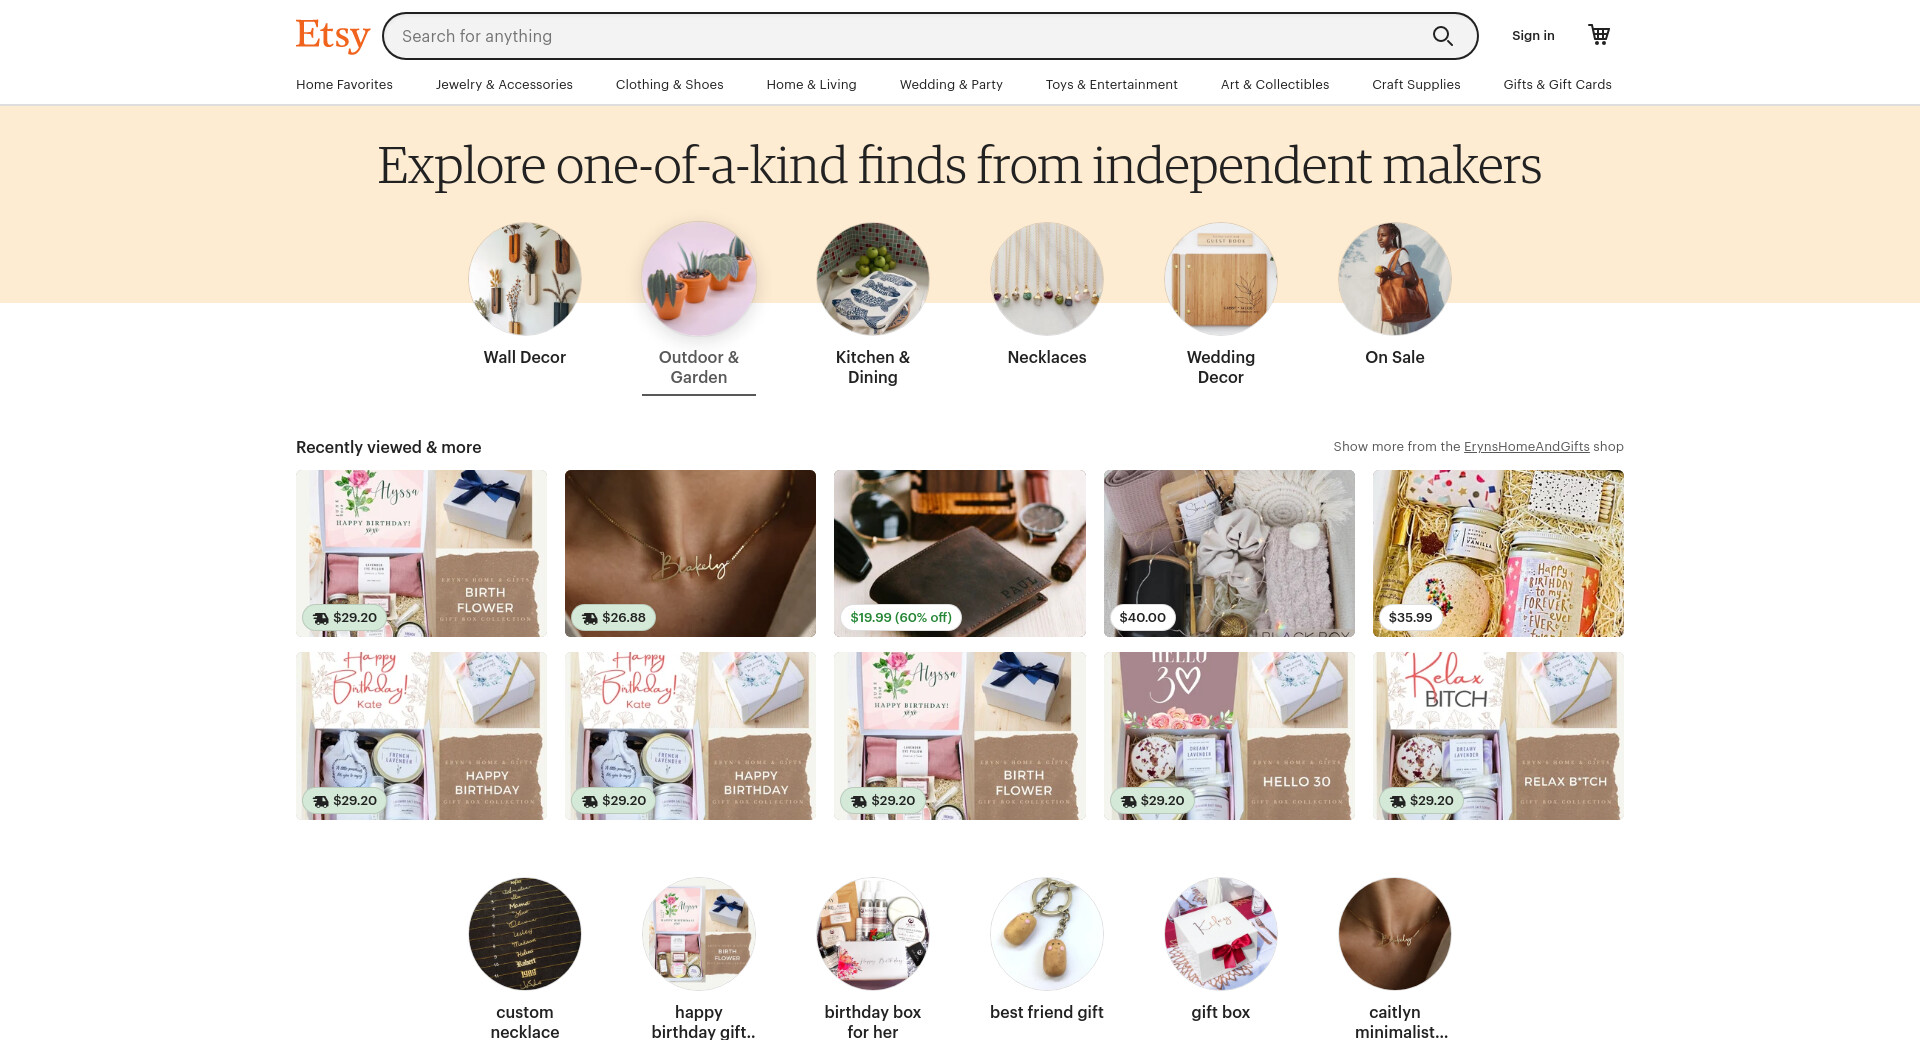1920x1040 pixels.
Task: Click the Outdoor & Garden category link
Action: coord(699,367)
